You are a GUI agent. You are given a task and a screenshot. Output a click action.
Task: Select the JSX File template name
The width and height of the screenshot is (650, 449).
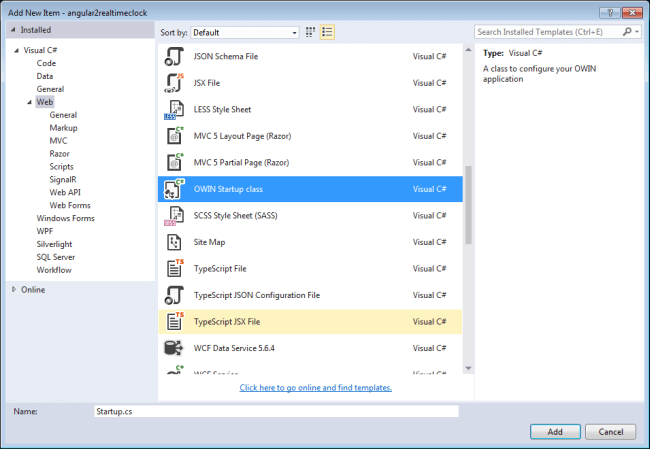206,83
